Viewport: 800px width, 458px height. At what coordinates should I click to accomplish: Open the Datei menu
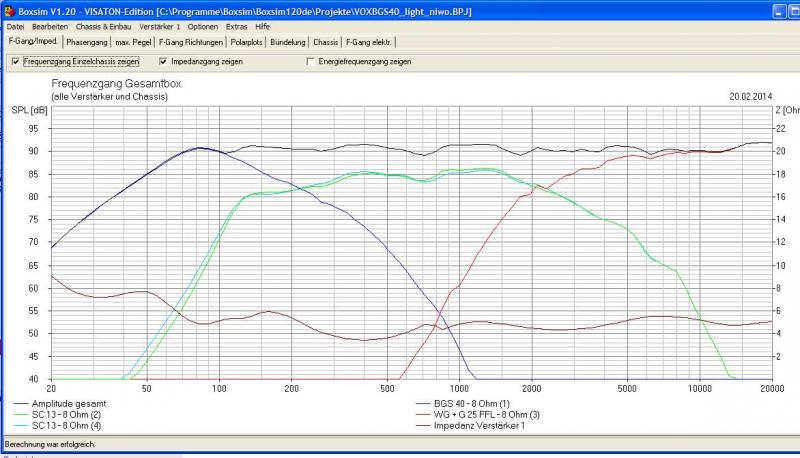pyautogui.click(x=16, y=26)
